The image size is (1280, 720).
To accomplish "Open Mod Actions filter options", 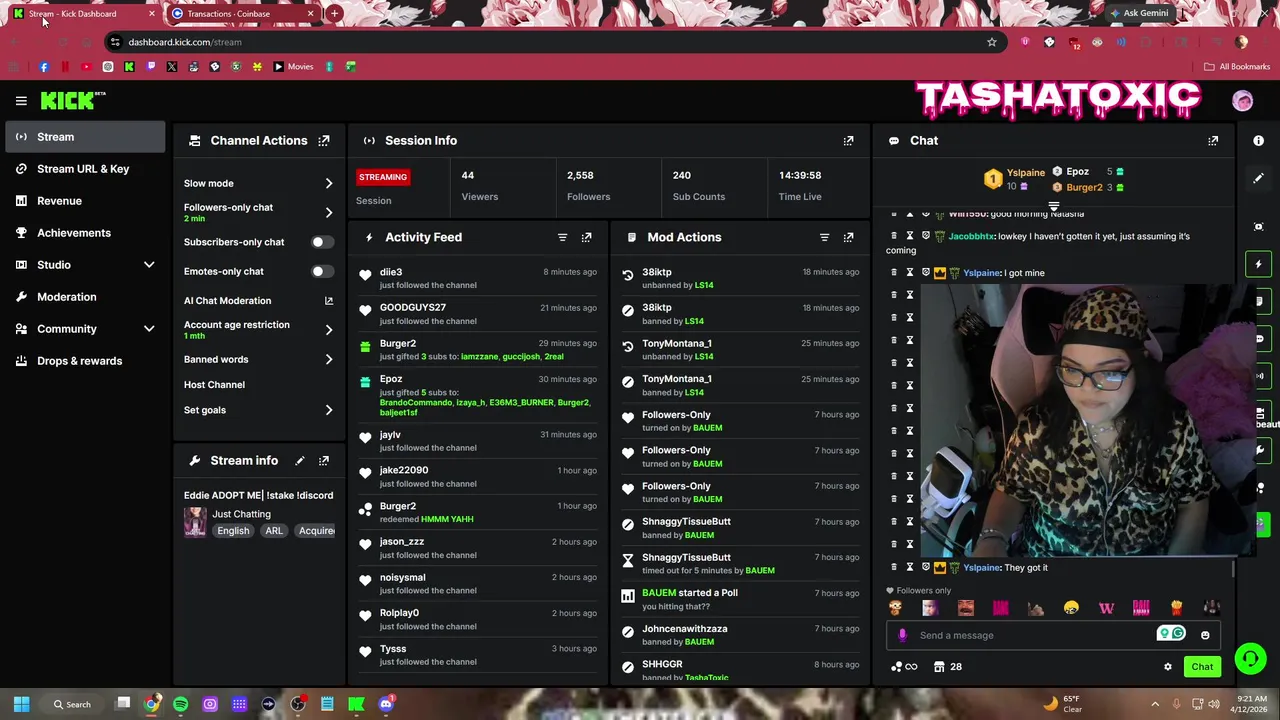I will click(824, 237).
